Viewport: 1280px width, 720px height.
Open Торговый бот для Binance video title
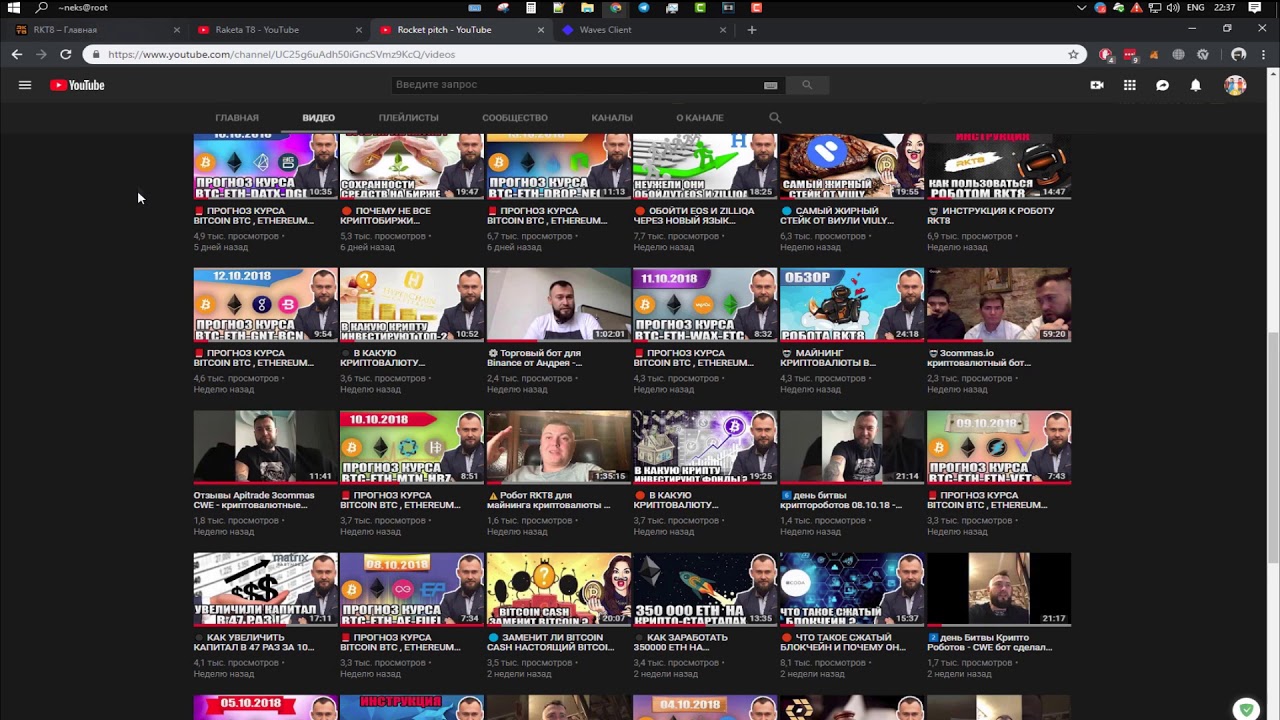[535, 357]
